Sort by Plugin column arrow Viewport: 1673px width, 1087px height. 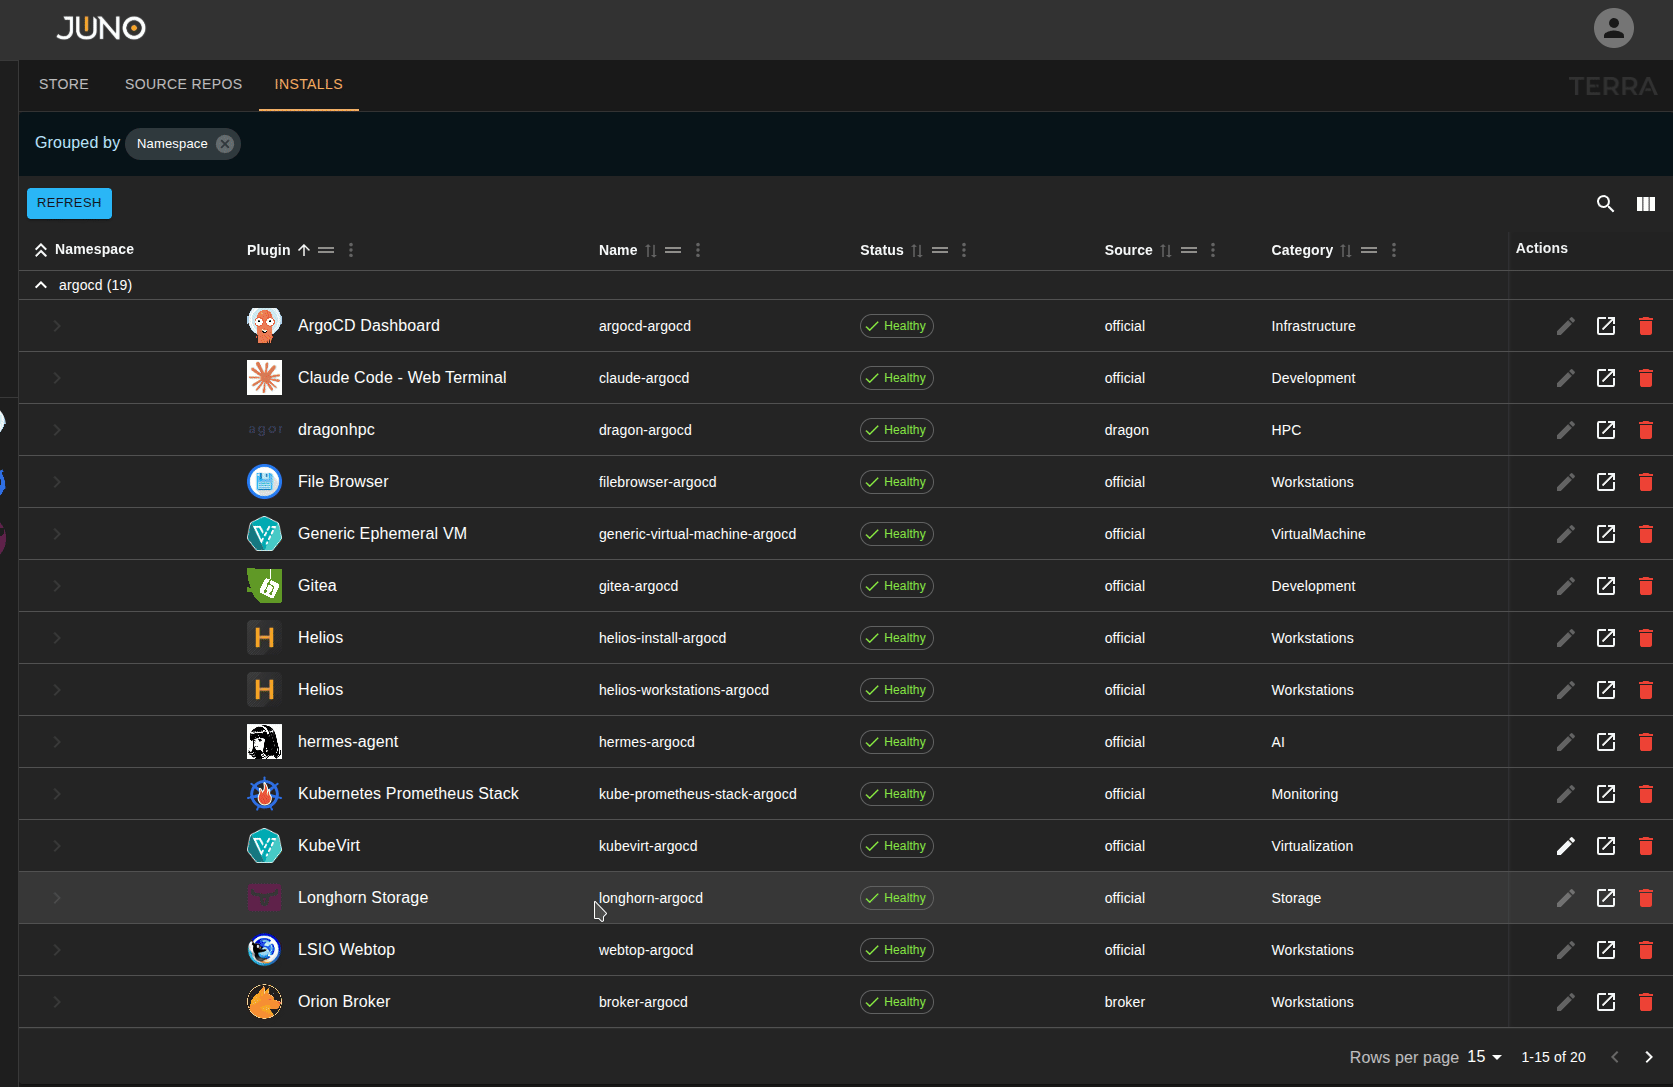(x=304, y=250)
